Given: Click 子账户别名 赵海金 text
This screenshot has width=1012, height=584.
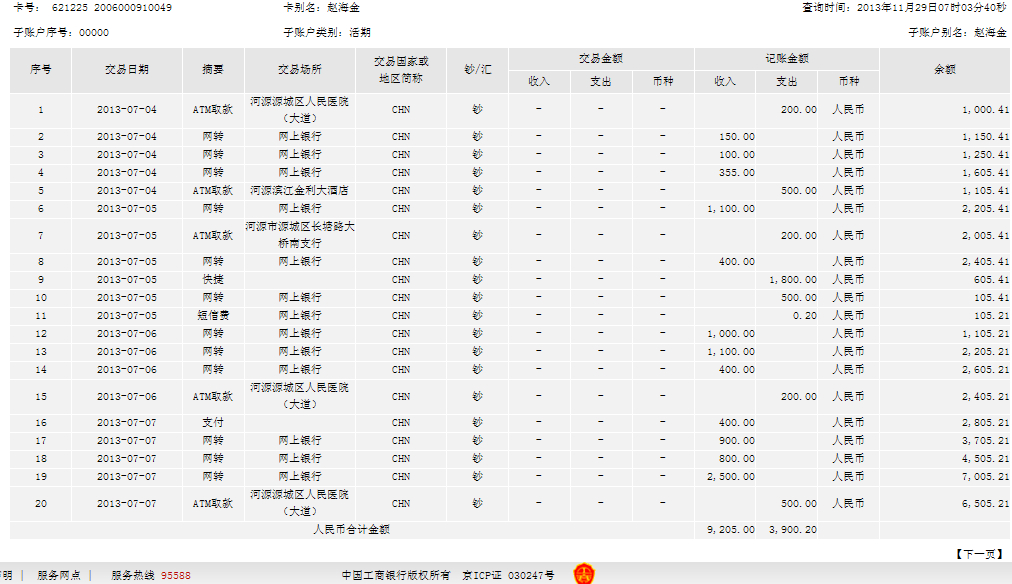Looking at the screenshot, I should pos(957,32).
